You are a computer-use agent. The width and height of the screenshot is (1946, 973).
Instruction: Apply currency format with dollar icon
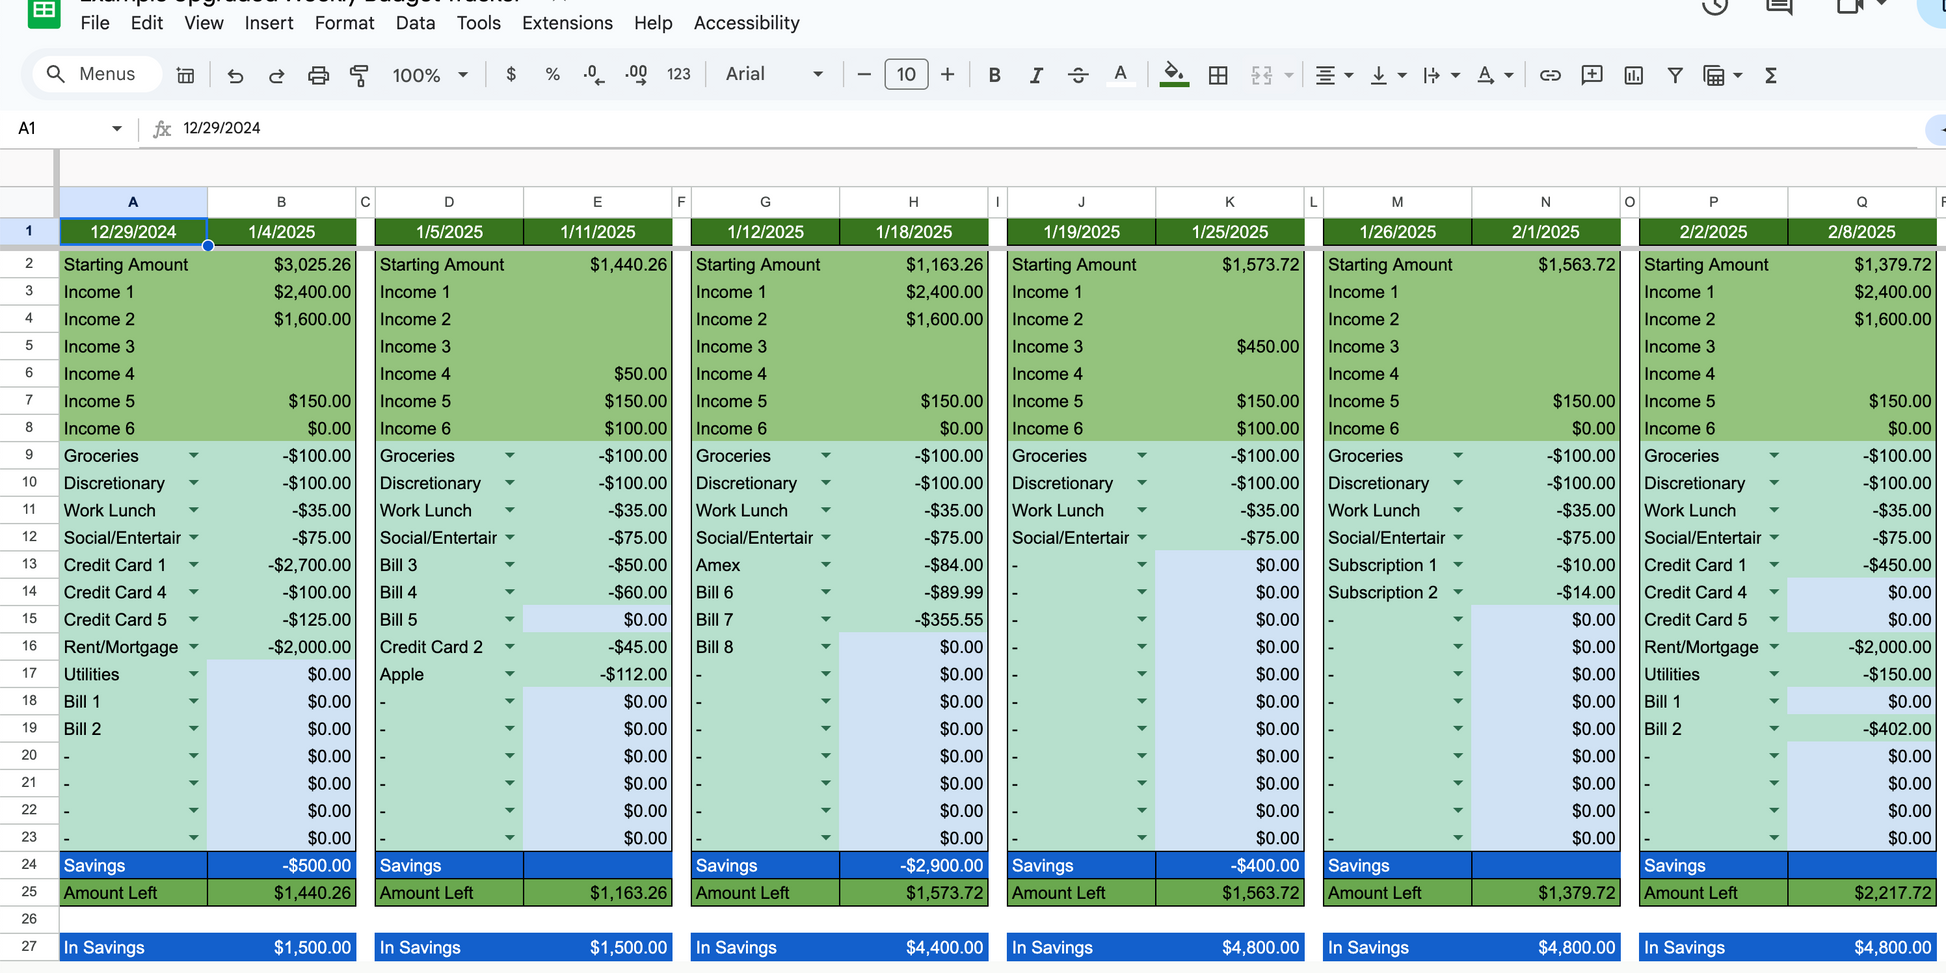coord(511,75)
